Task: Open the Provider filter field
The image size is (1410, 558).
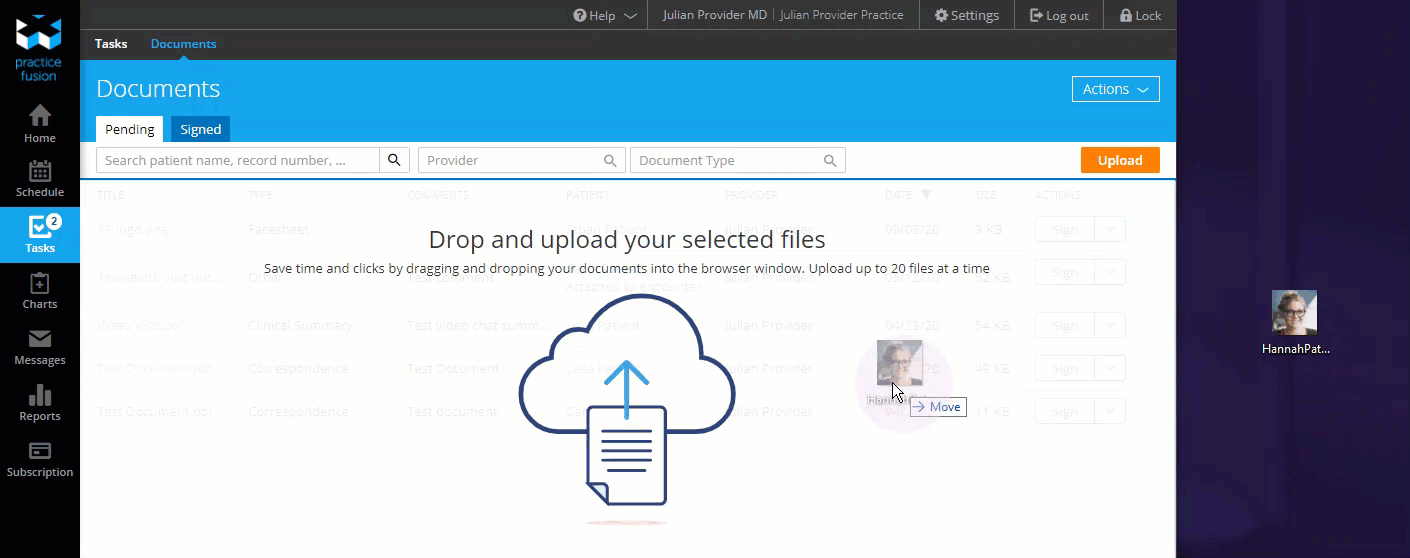Action: (x=521, y=160)
